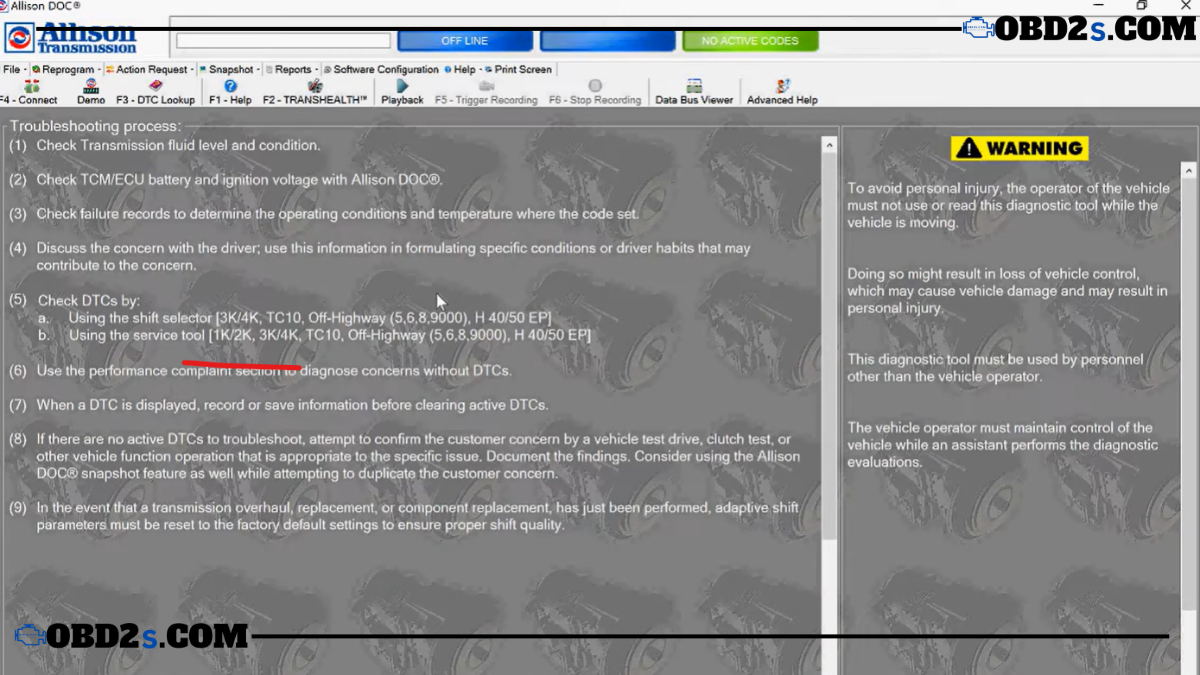Click the warning panel scroll-up arrow
The height and width of the screenshot is (675, 1200).
coord(1189,172)
